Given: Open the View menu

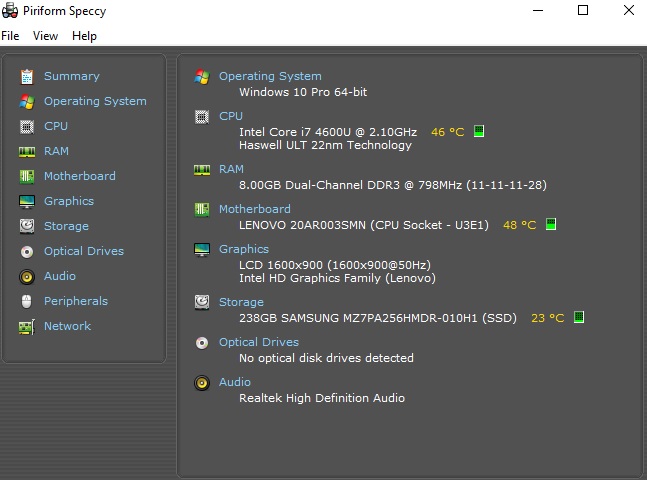Looking at the screenshot, I should click(x=46, y=36).
